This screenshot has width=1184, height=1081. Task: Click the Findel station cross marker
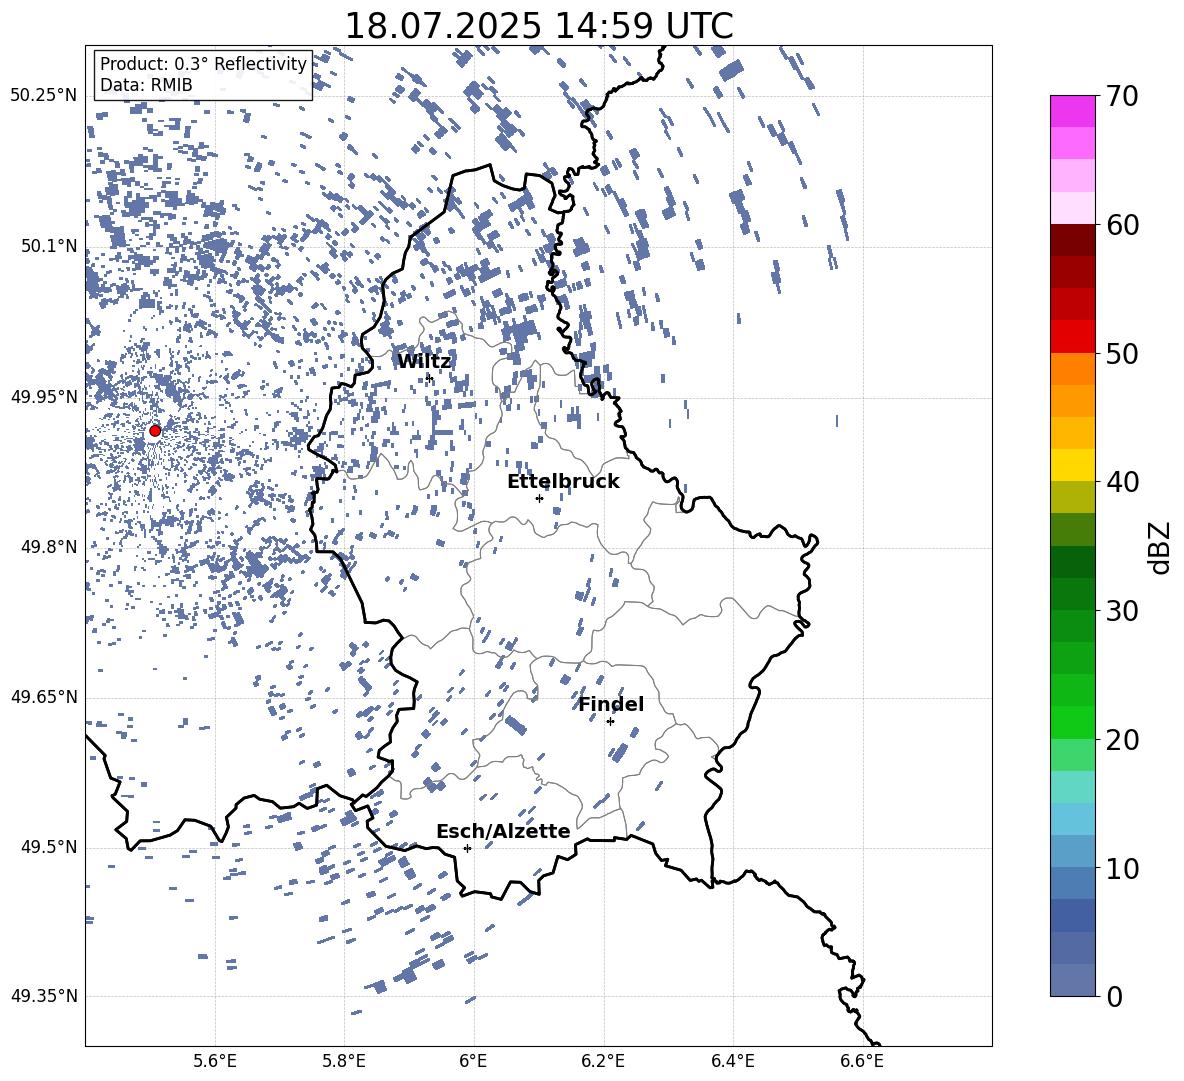pyautogui.click(x=610, y=722)
